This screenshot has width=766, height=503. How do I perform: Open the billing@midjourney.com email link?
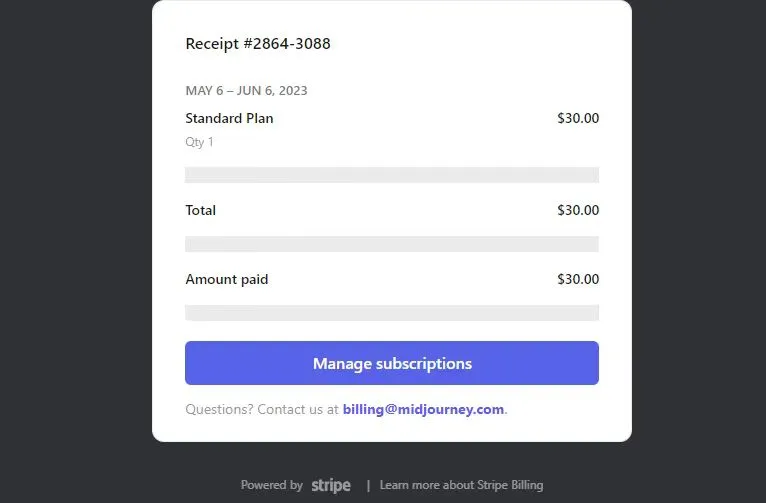click(x=423, y=409)
